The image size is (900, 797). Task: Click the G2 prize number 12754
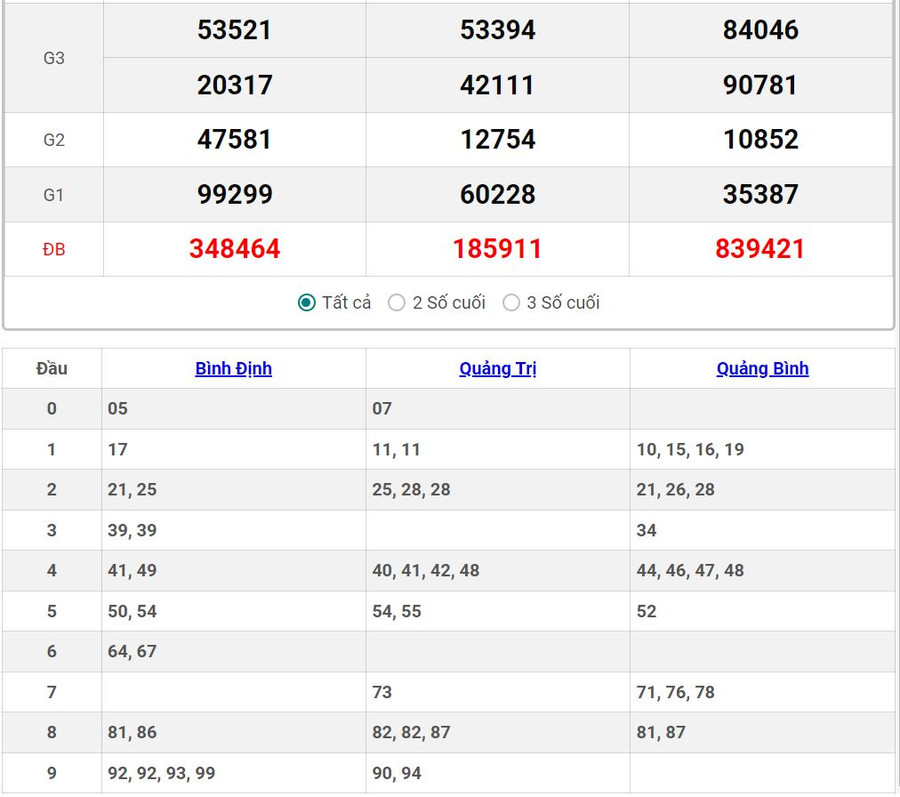point(497,139)
